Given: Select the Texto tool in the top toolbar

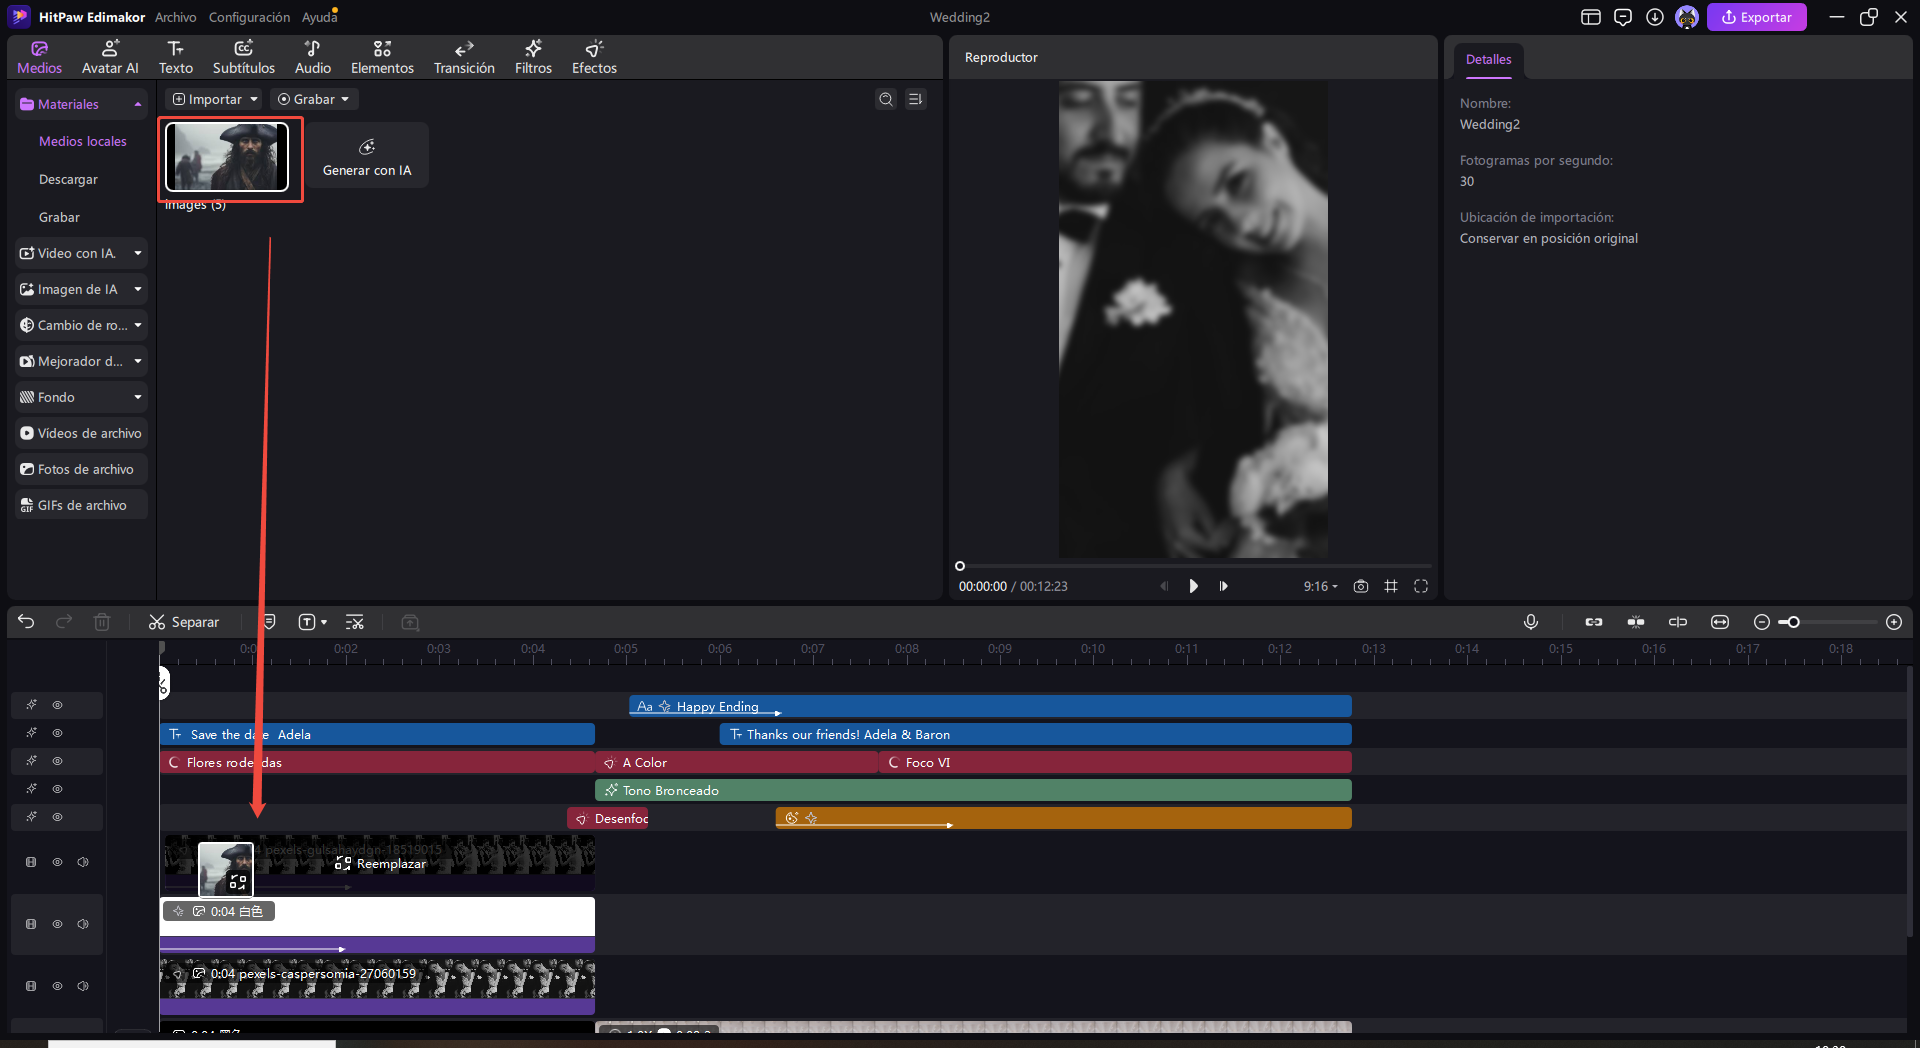Looking at the screenshot, I should (175, 56).
